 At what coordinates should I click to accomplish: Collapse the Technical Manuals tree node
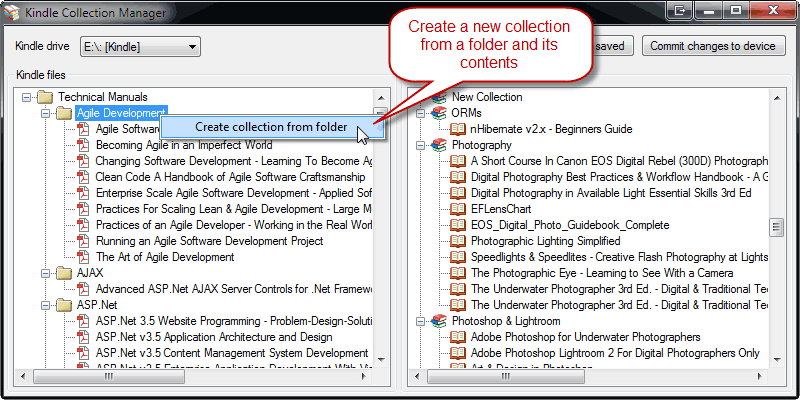(x=27, y=97)
